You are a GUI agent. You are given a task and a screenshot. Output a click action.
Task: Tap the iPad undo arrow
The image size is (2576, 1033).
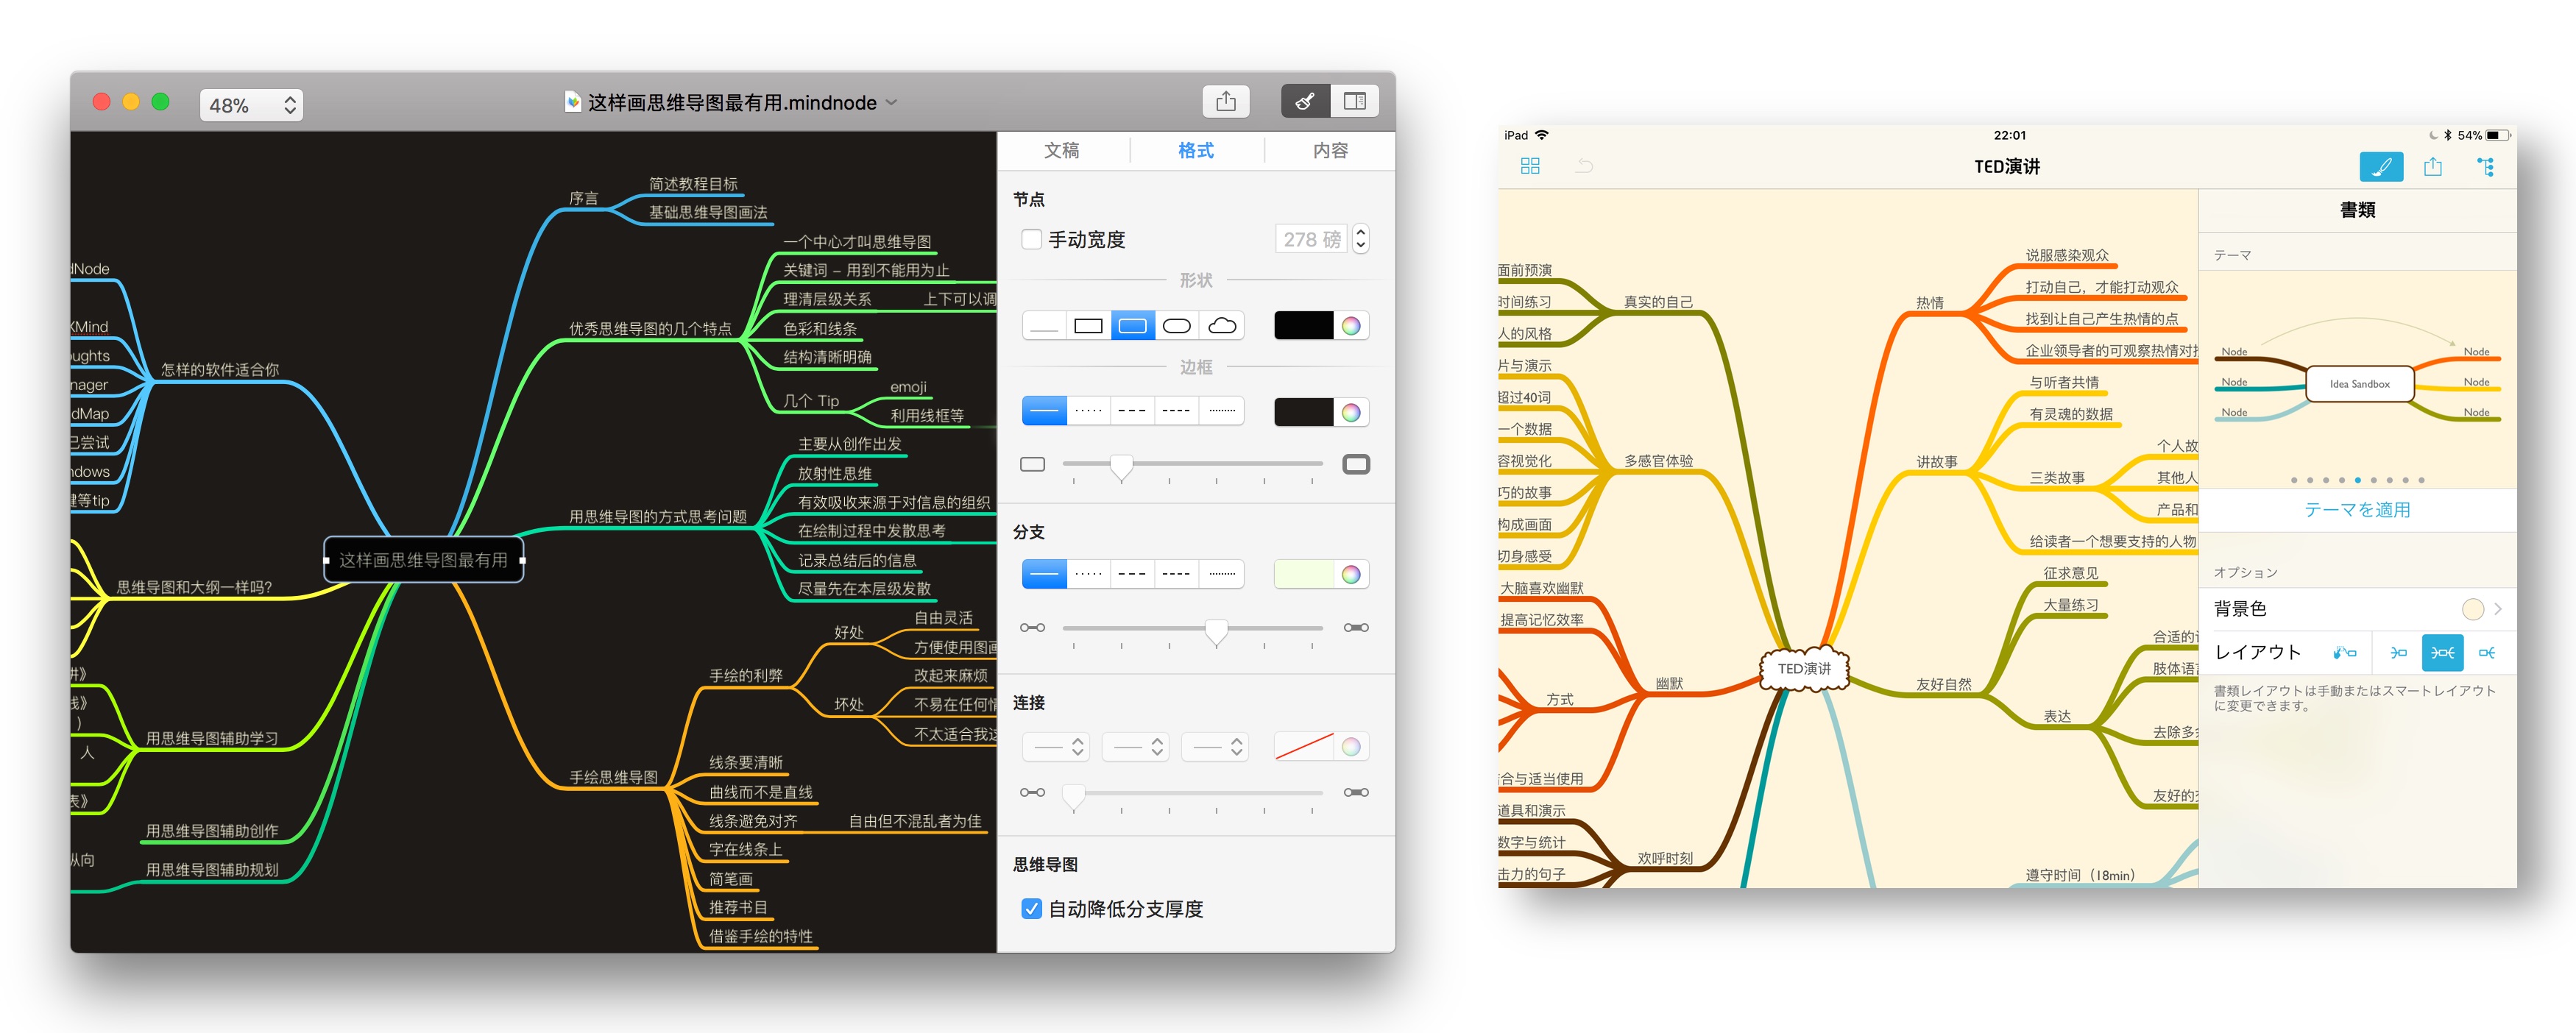coord(1584,166)
